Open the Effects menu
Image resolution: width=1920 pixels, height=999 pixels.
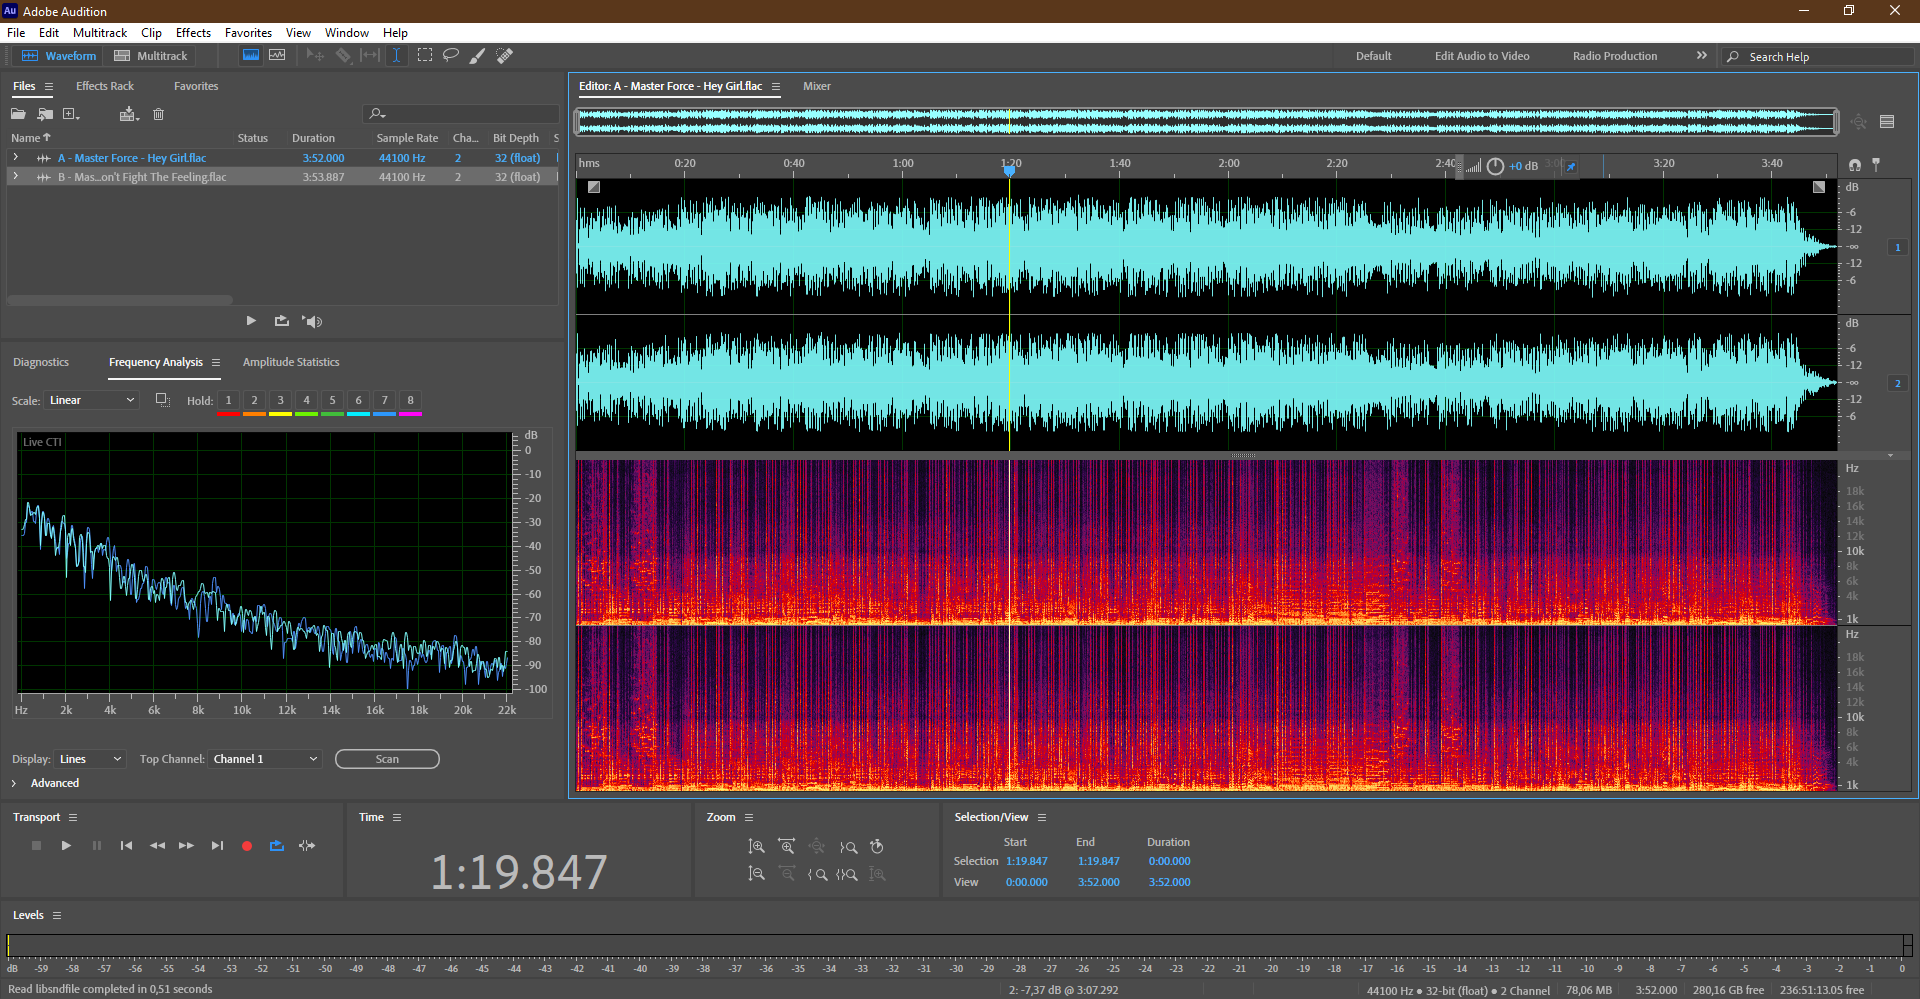(x=193, y=33)
